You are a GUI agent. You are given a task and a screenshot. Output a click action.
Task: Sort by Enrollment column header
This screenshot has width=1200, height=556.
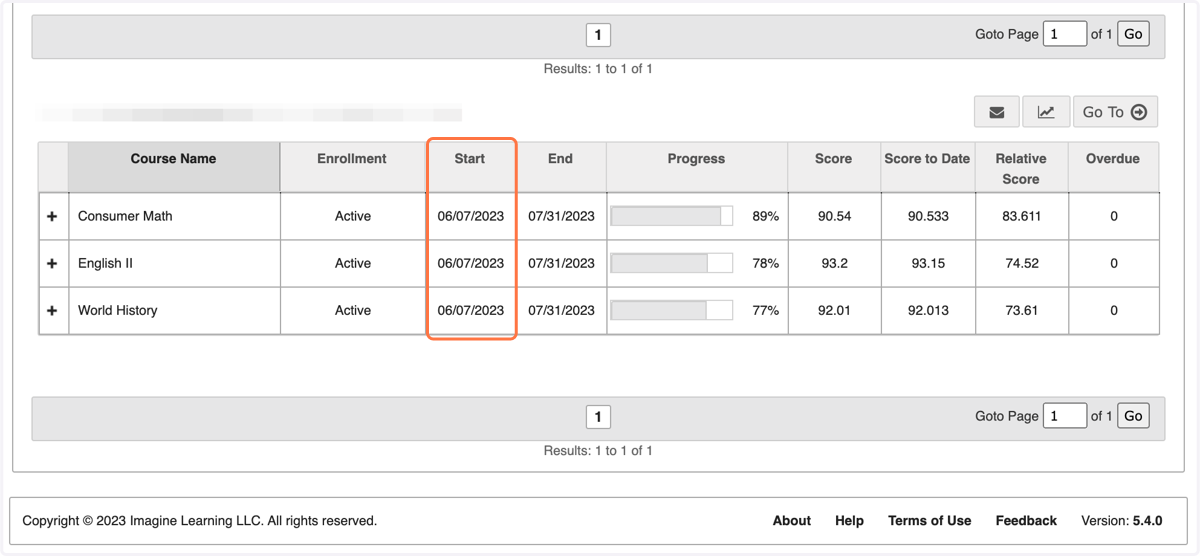tap(352, 167)
